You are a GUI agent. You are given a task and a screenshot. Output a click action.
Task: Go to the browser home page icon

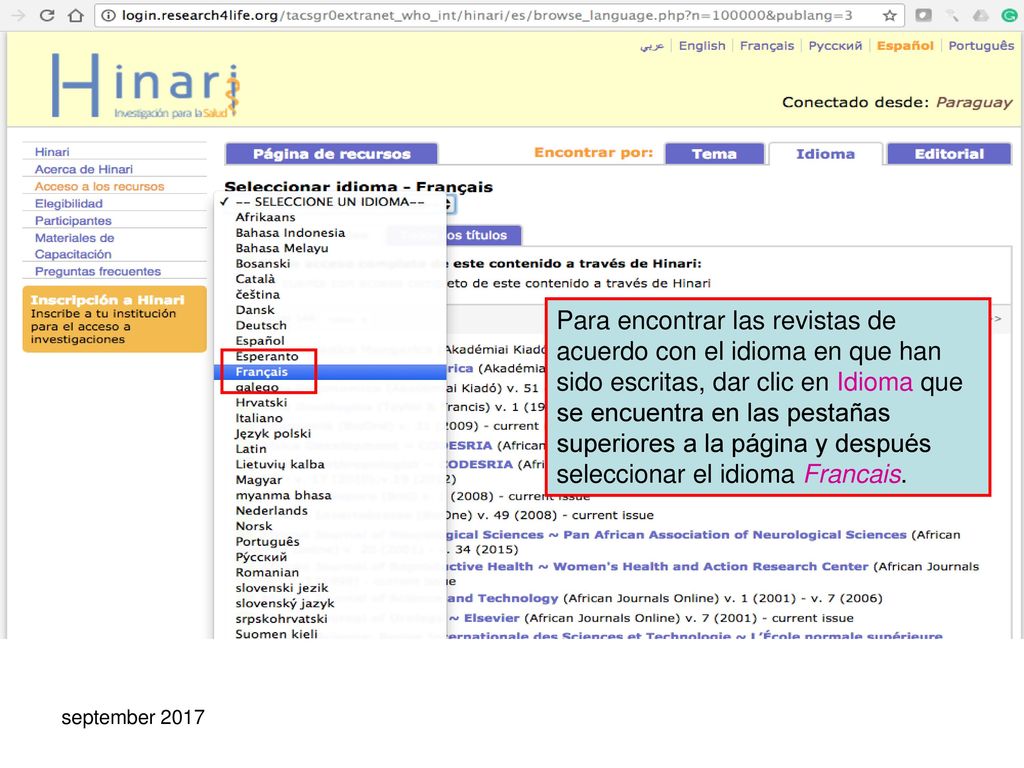click(76, 15)
